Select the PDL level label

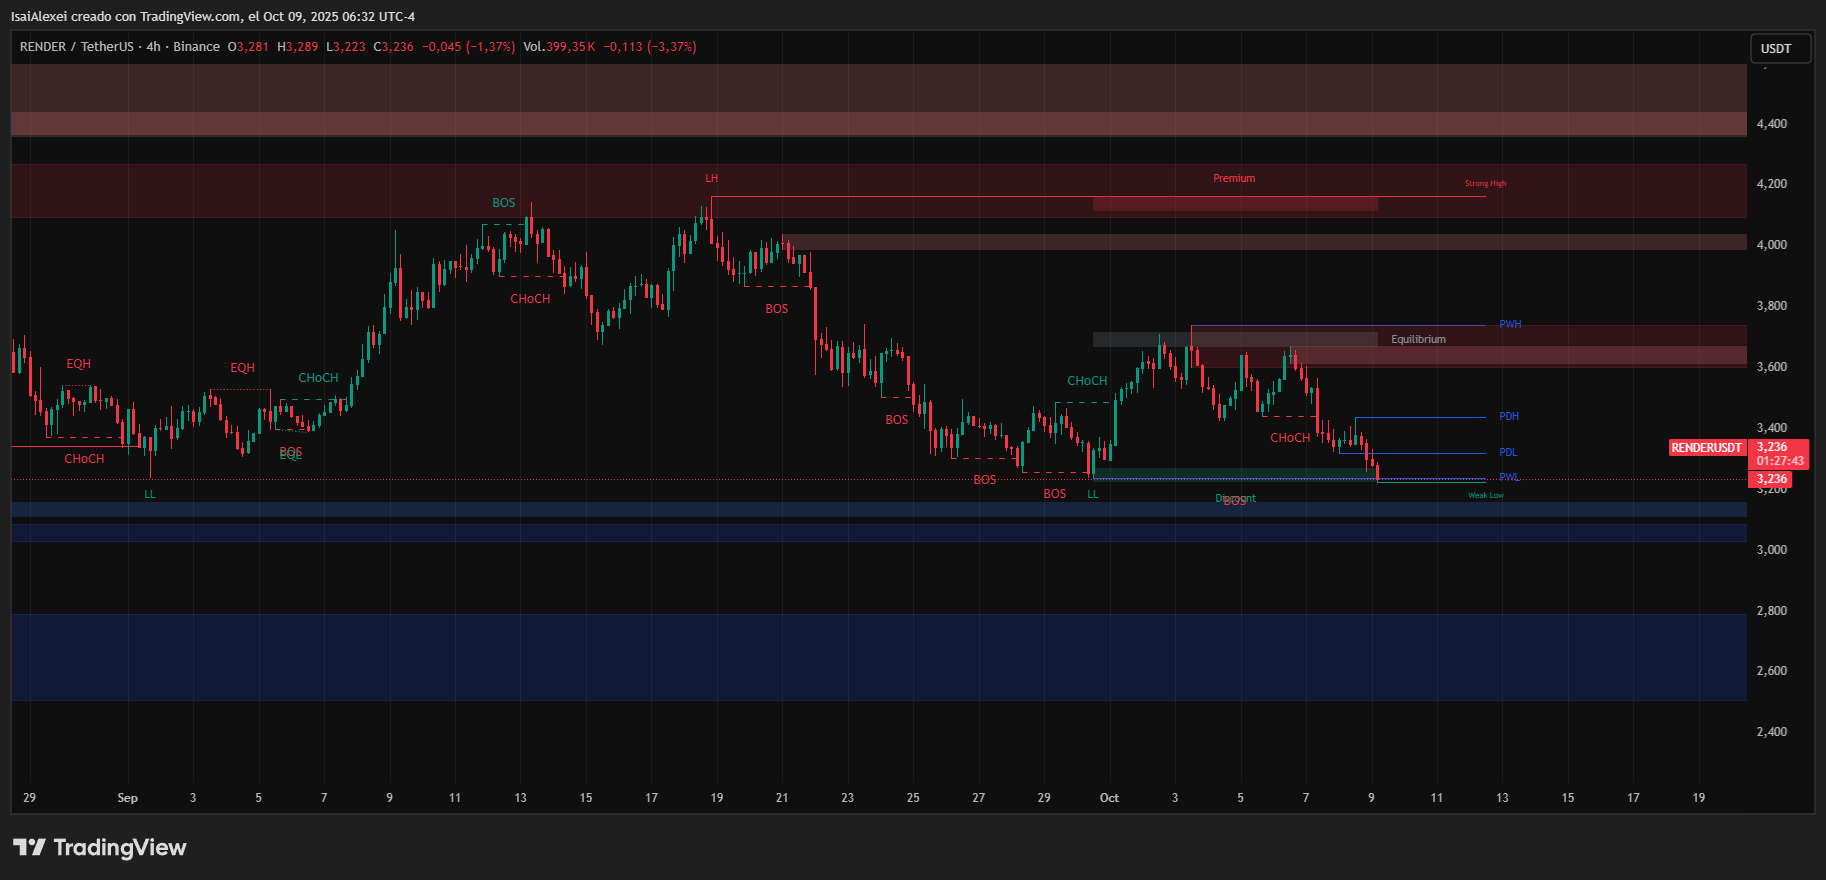[x=1508, y=453]
